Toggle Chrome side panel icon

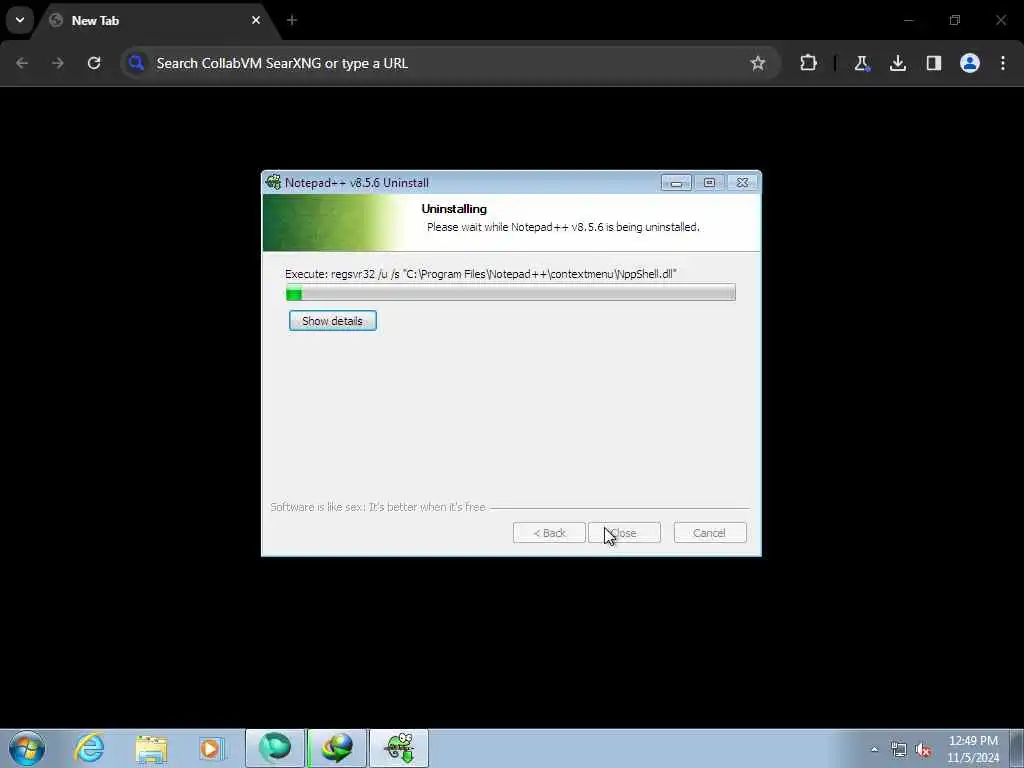(x=934, y=63)
